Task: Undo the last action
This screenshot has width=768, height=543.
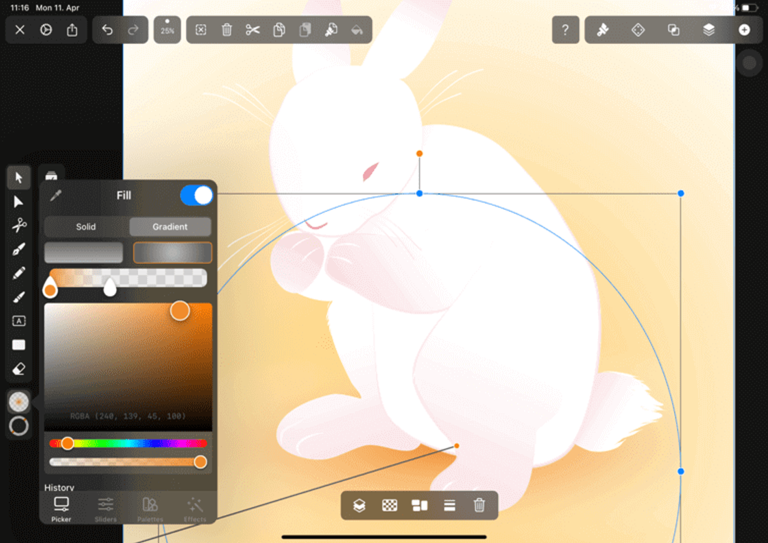Action: pos(107,30)
